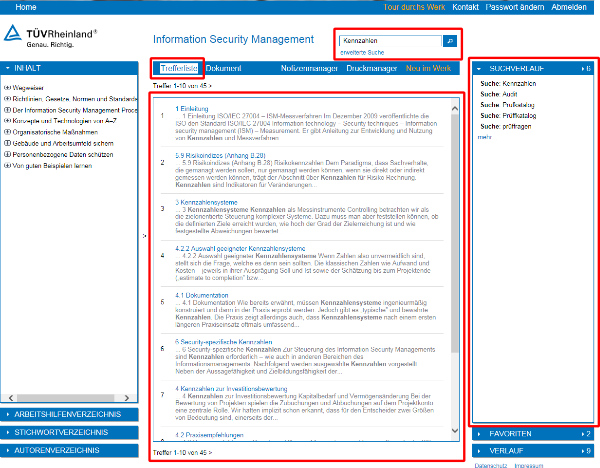Click results list scroll up arrow
Viewport: 600px width, 468px height.
pyautogui.click(x=455, y=109)
